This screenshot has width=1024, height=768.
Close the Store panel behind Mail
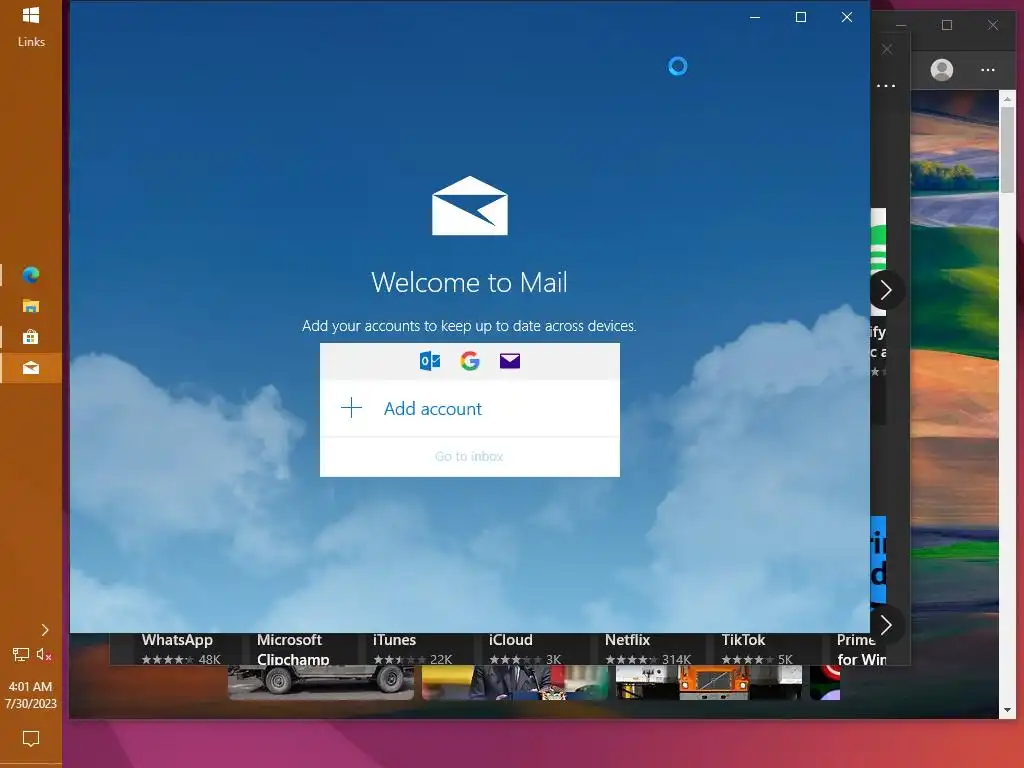click(887, 50)
